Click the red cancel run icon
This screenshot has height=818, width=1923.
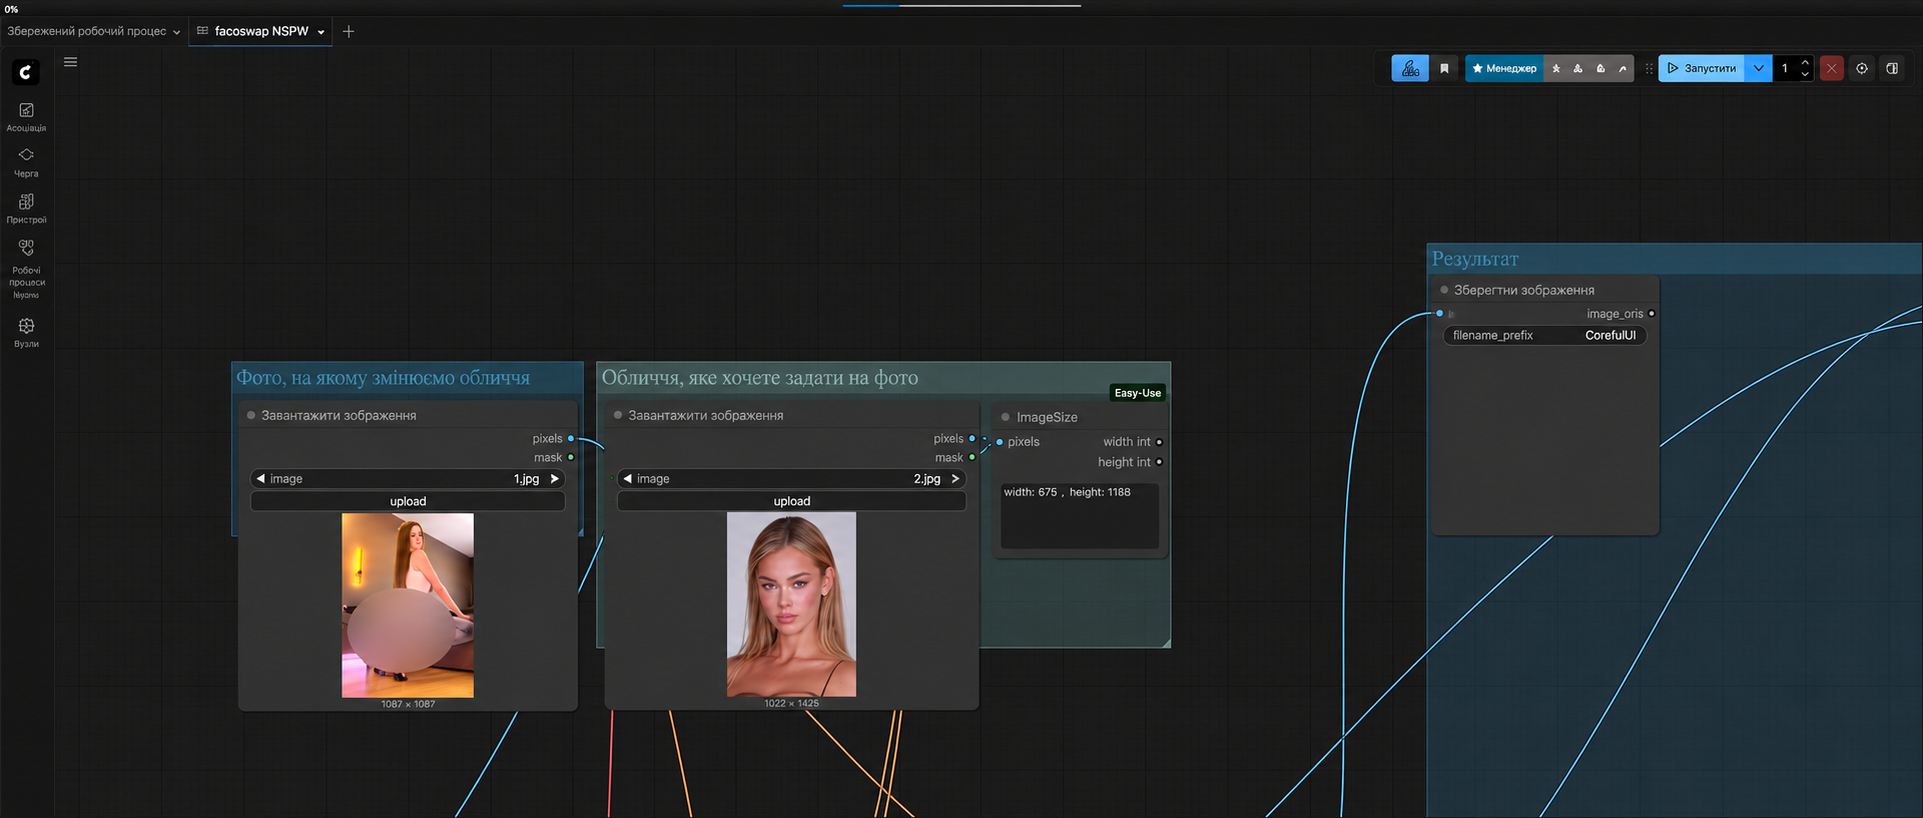pos(1831,68)
